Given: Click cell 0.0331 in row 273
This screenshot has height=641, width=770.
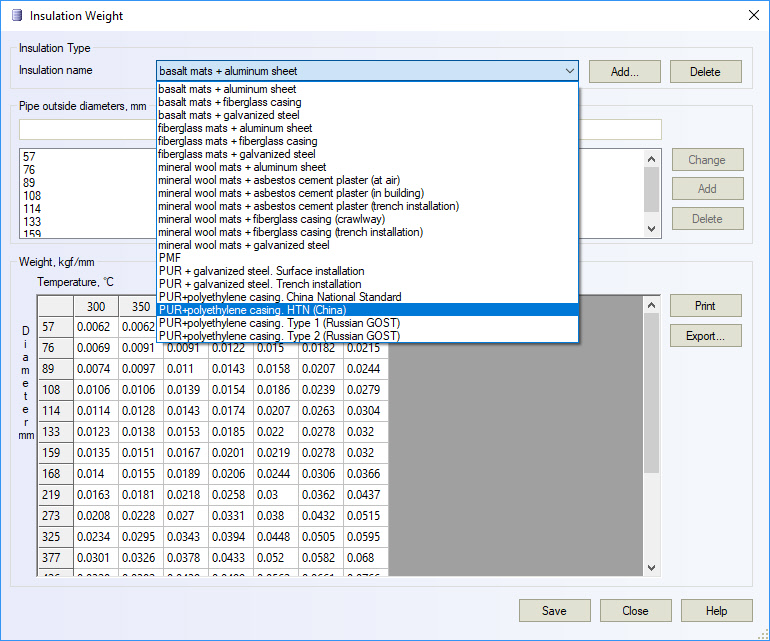Looking at the screenshot, I should (231, 516).
